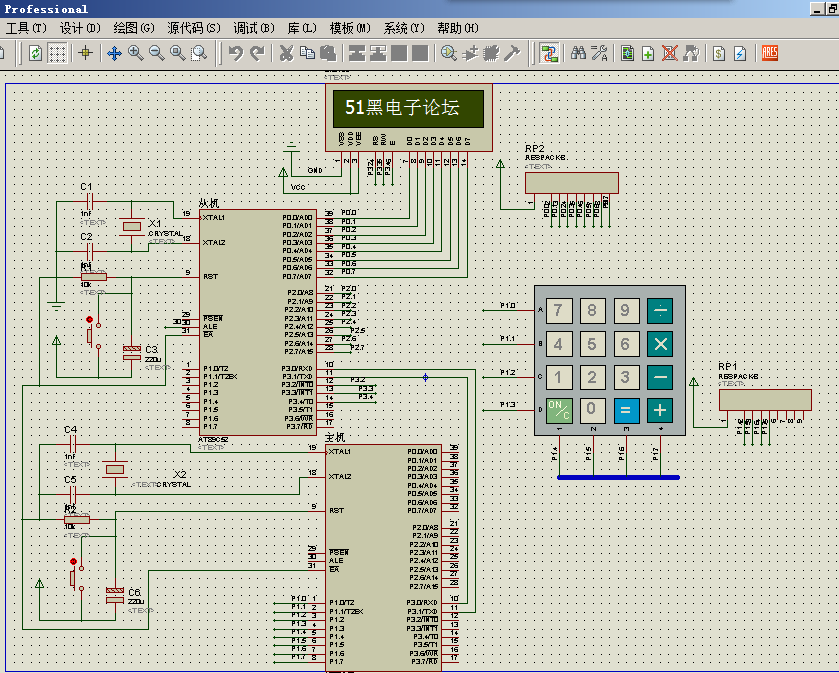Click the cut scissors icon
Viewport: 839px width, 673px height.
pyautogui.click(x=286, y=53)
